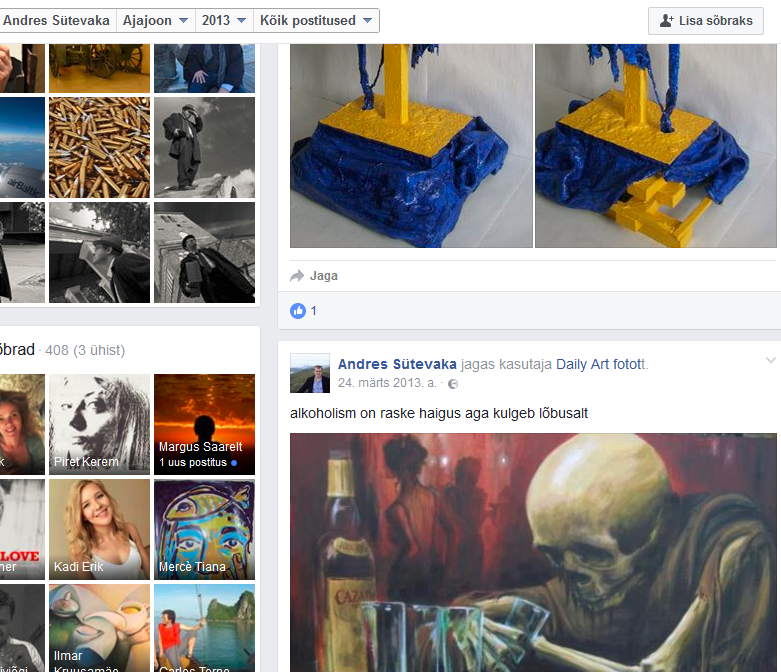Click the Jaga share arrow icon

point(297,276)
